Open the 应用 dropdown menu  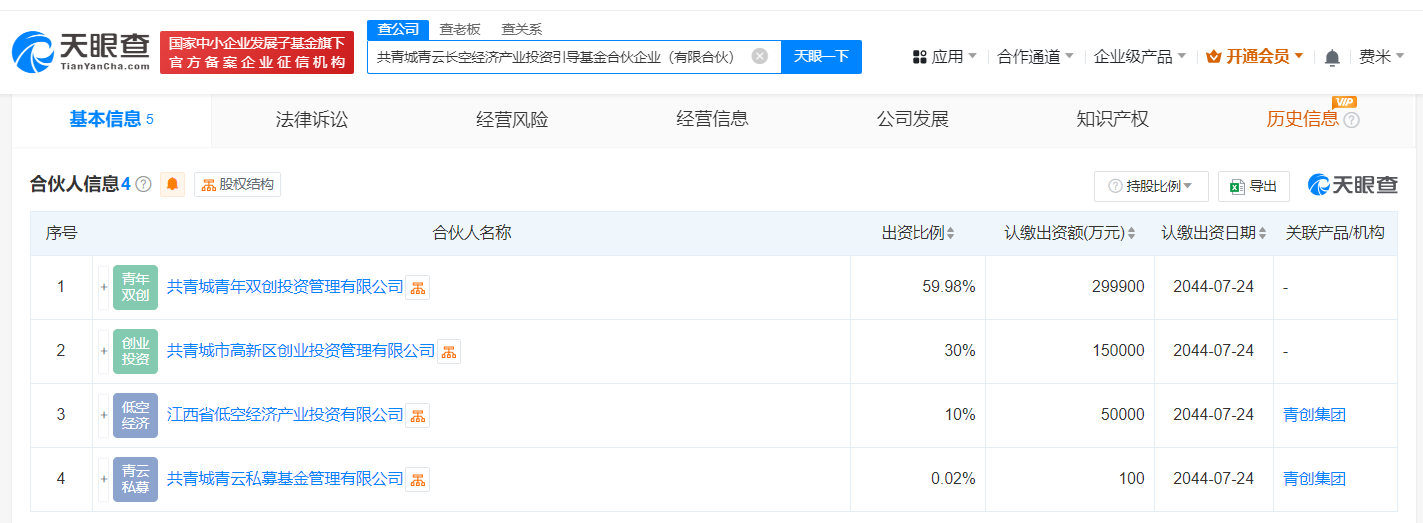click(945, 57)
